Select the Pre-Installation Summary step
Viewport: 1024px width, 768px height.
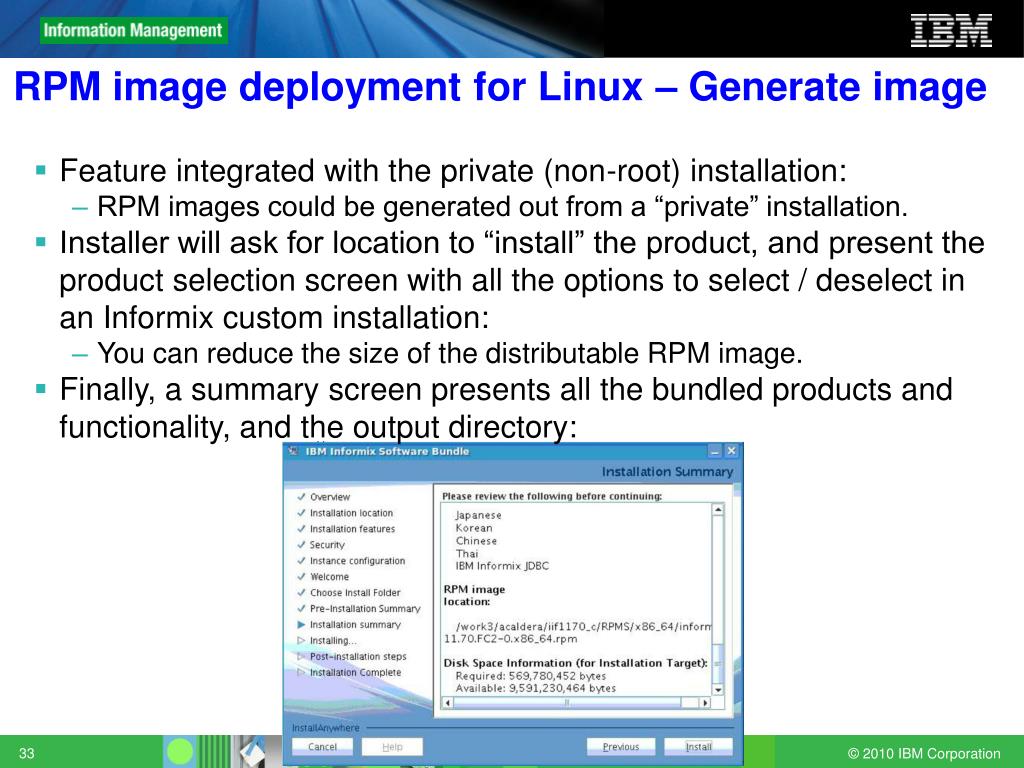coord(365,609)
